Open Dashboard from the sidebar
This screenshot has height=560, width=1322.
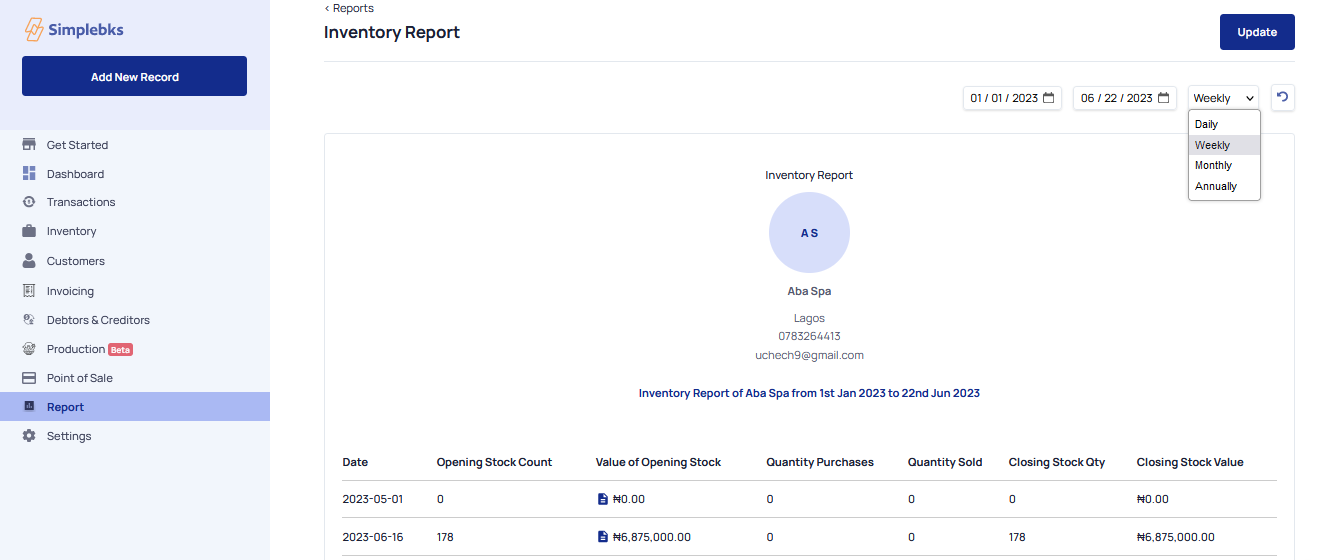pyautogui.click(x=75, y=174)
